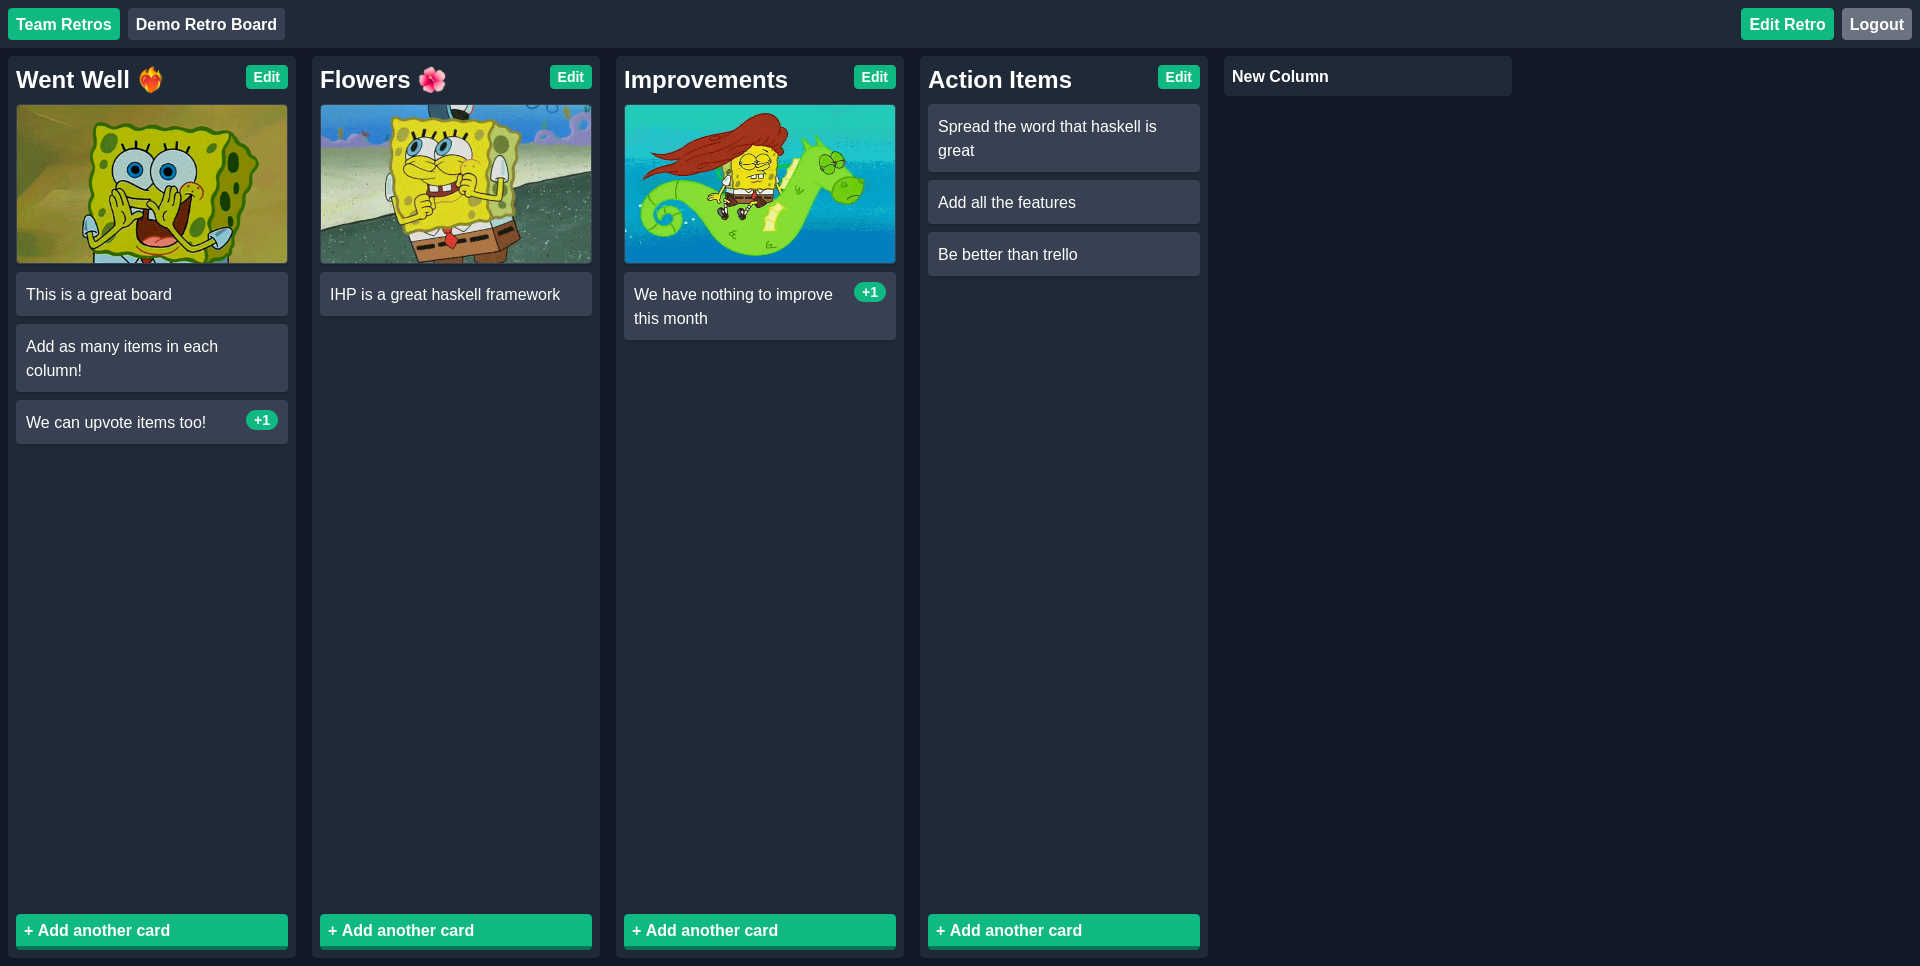Select the 'Add as many items in each column!' card
The width and height of the screenshot is (1920, 966).
click(x=152, y=358)
